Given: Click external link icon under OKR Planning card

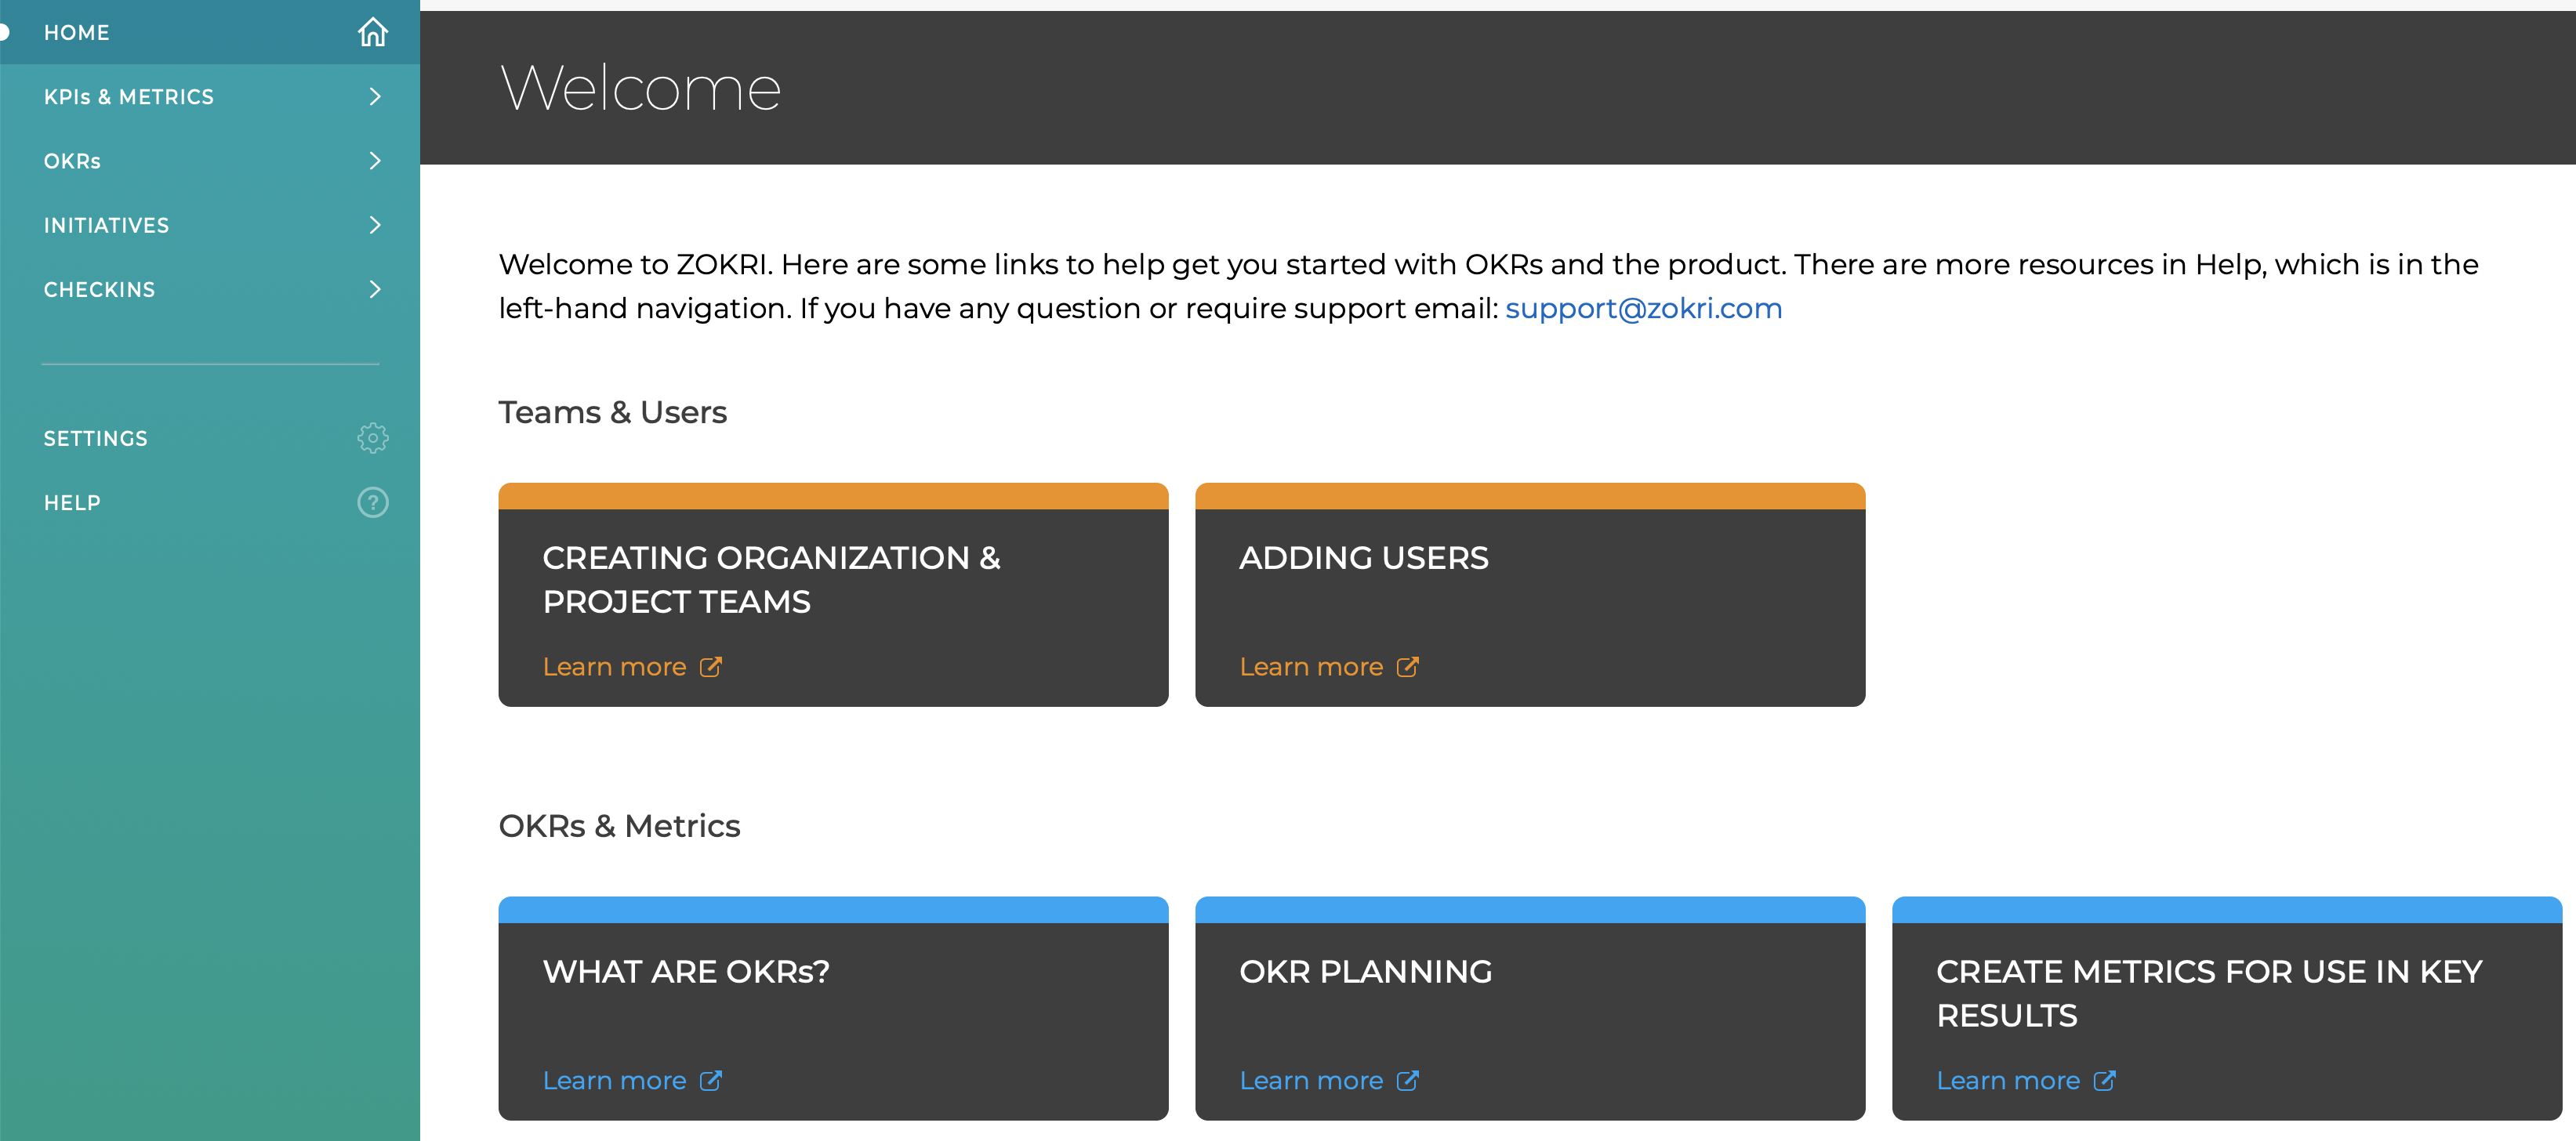Looking at the screenshot, I should point(1408,1081).
